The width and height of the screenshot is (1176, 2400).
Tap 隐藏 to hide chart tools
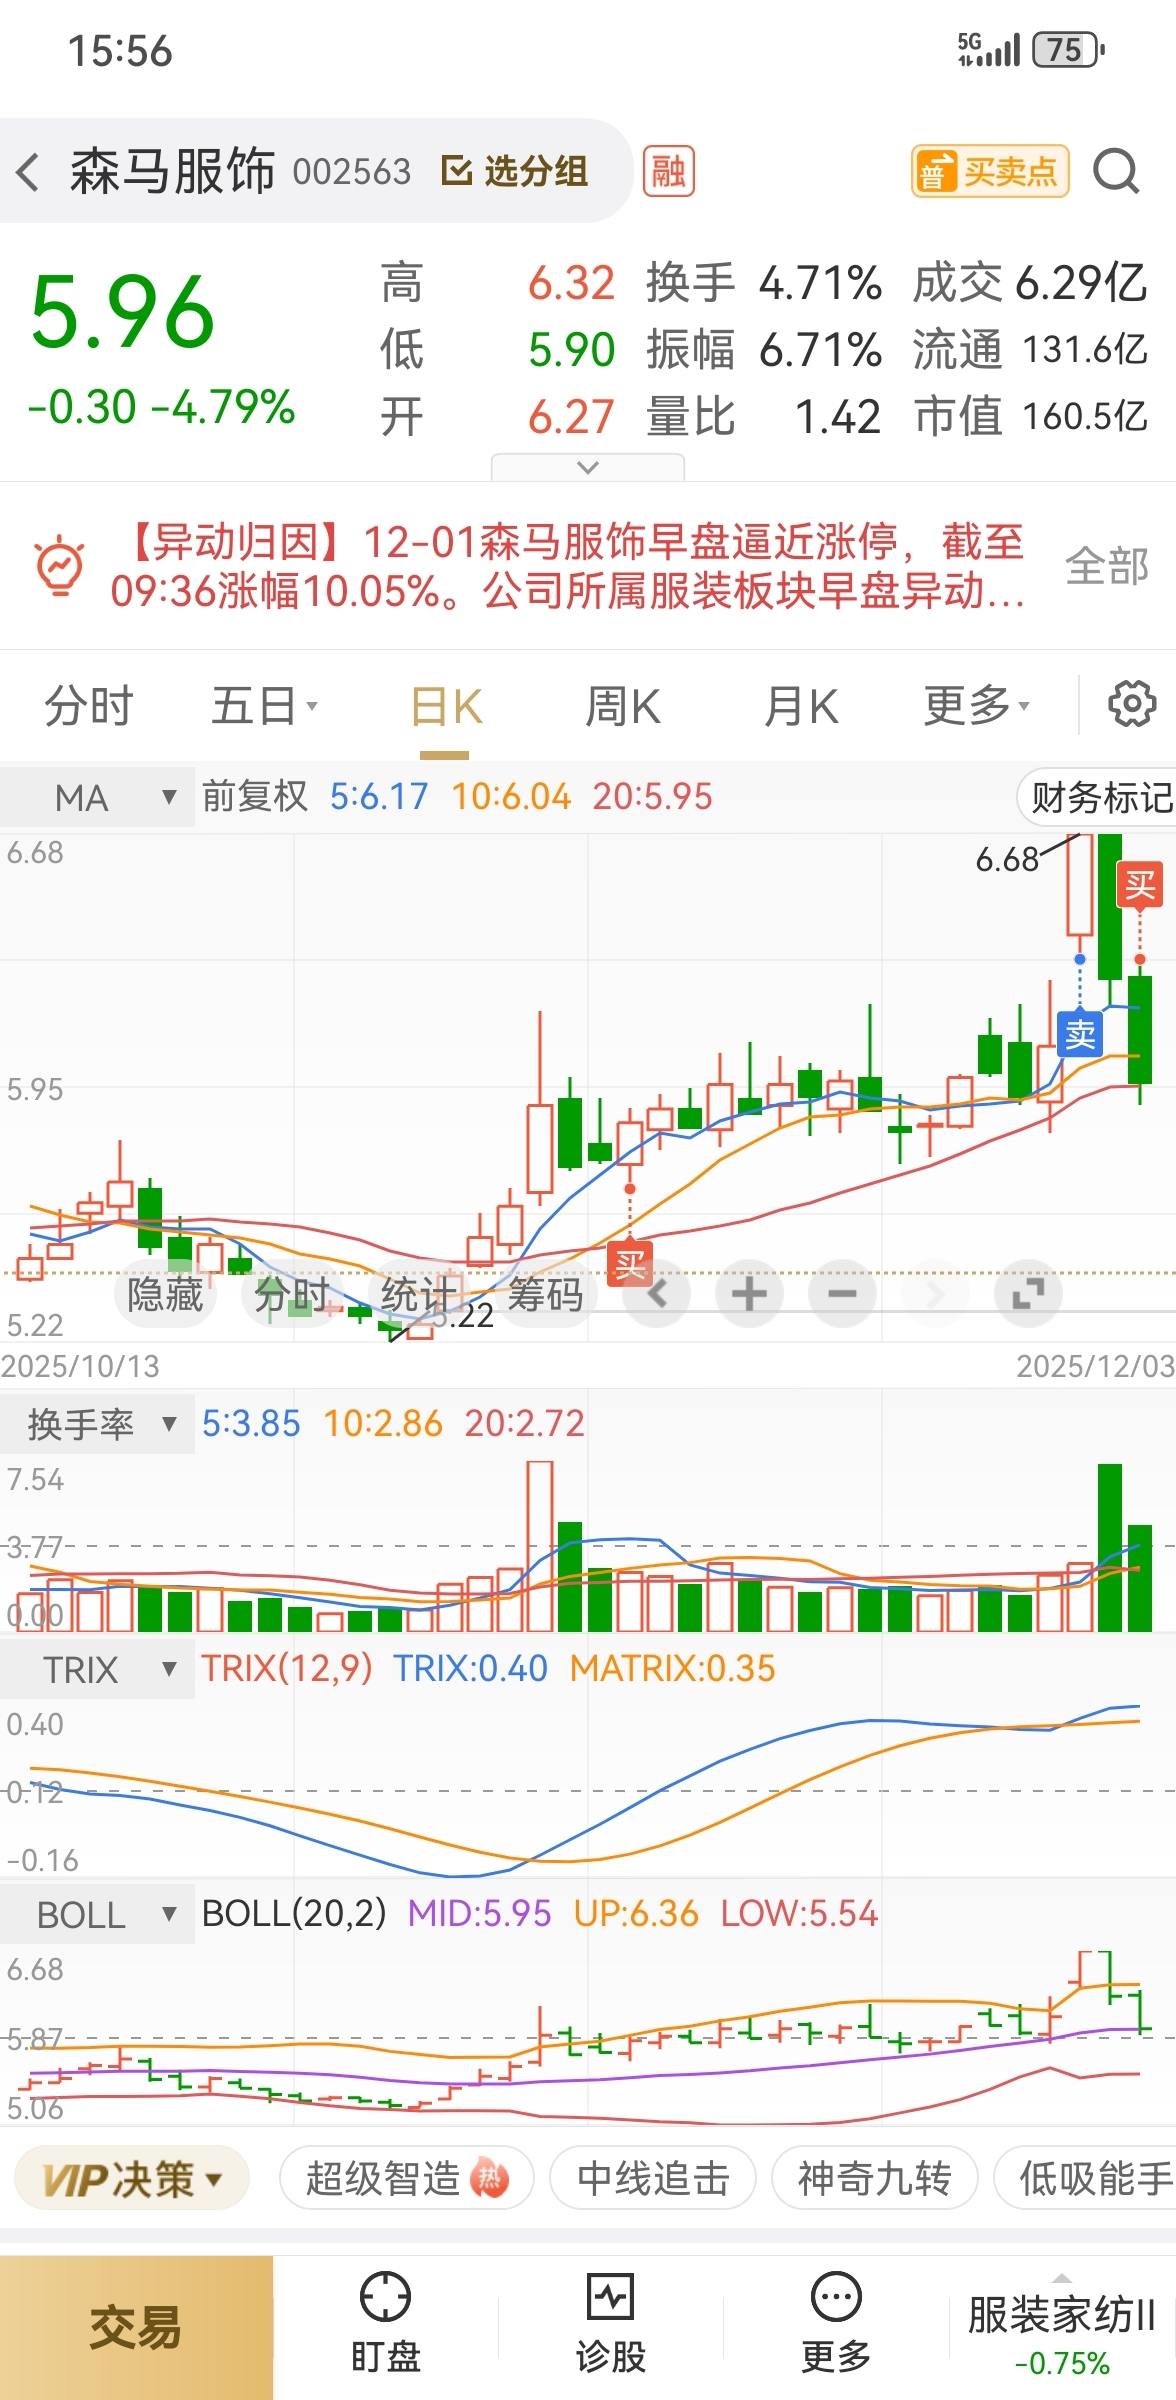pyautogui.click(x=165, y=1294)
